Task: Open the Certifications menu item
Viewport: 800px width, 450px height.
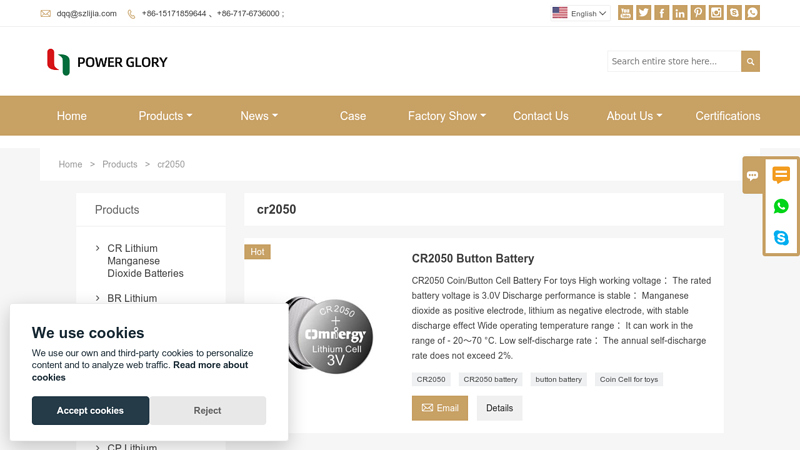Action: [728, 116]
